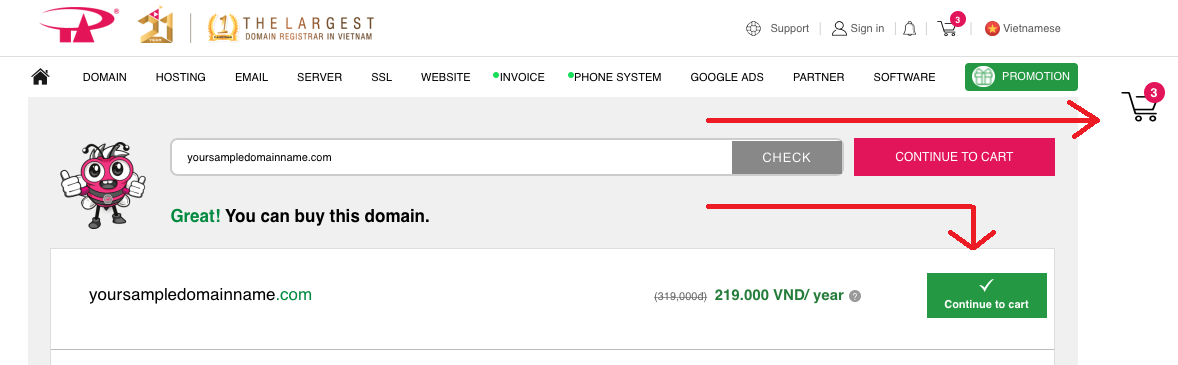The image size is (1178, 365).
Task: Open the Vietnamese language selector
Action: point(1022,29)
